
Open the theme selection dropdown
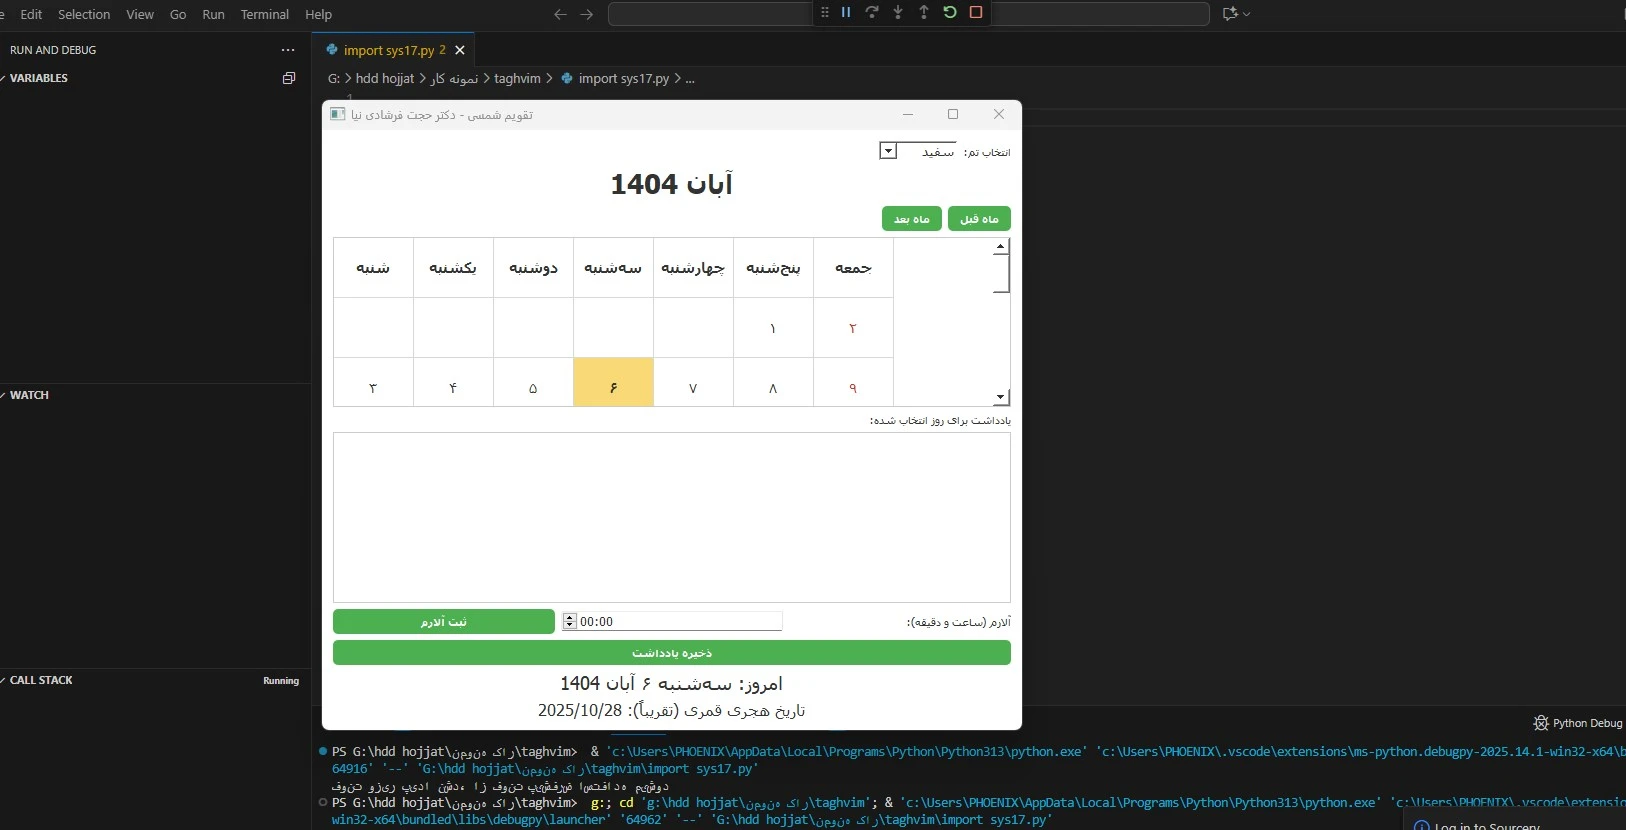(888, 151)
